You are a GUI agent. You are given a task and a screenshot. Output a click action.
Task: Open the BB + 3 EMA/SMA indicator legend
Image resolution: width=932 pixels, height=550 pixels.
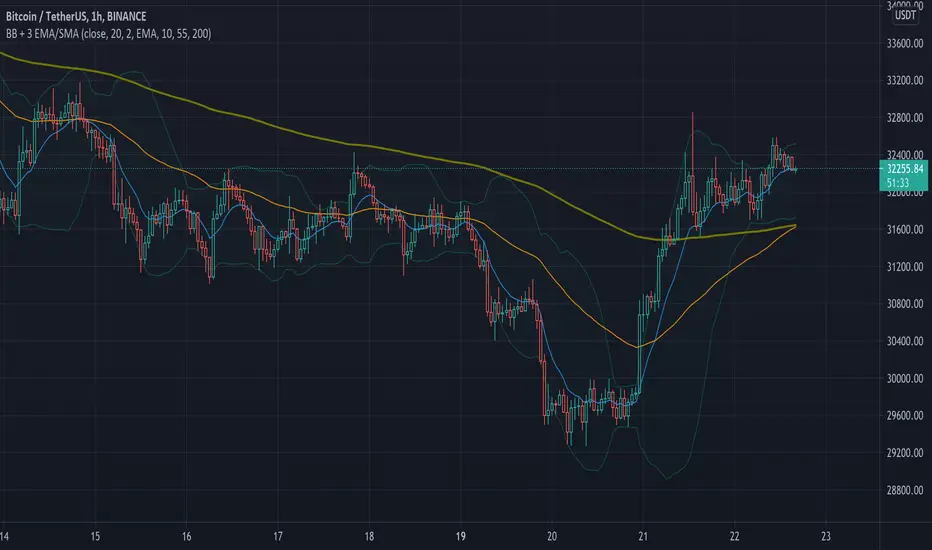coord(114,33)
